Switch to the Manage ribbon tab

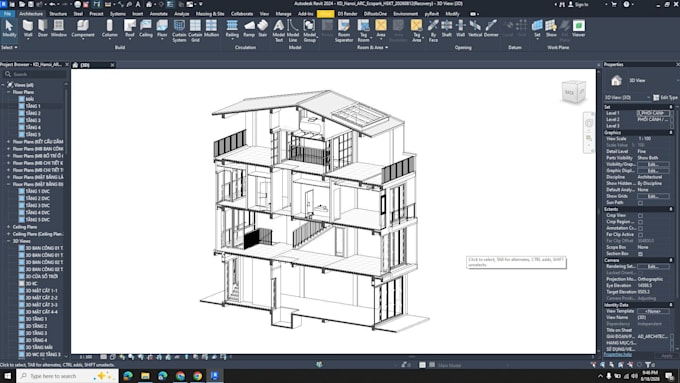[283, 14]
